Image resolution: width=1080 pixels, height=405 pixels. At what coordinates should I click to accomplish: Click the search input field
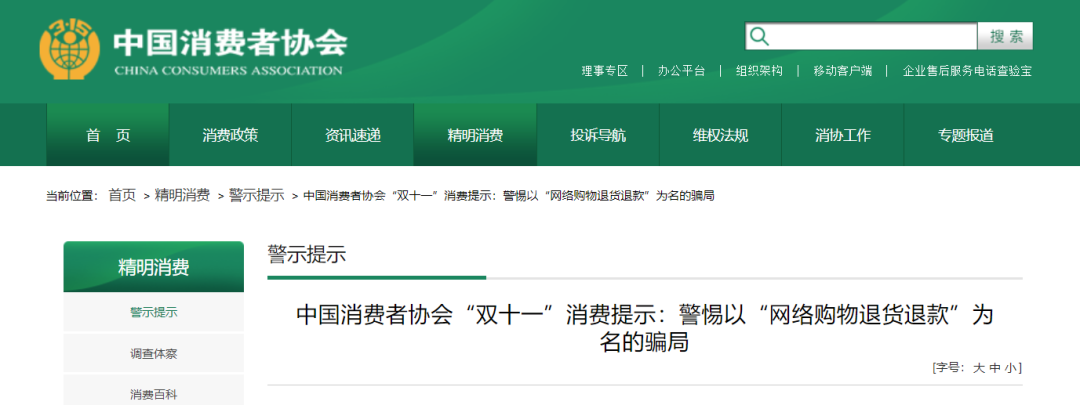tap(872, 37)
